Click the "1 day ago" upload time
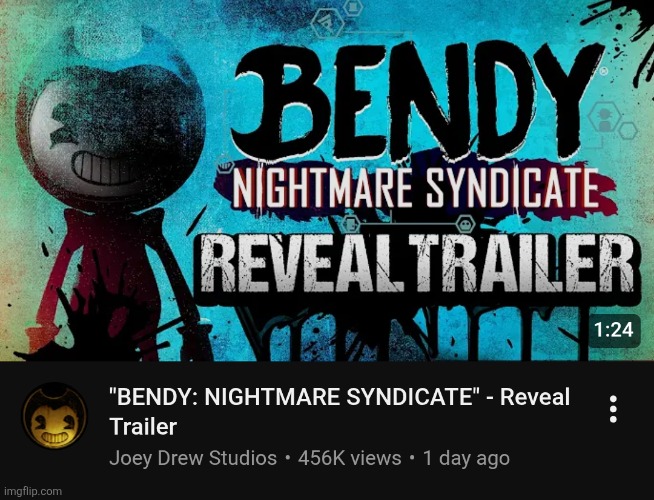The height and width of the screenshot is (500, 654). 466,458
